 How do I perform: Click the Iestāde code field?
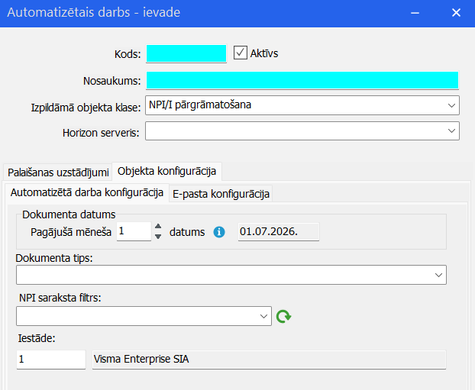point(51,359)
